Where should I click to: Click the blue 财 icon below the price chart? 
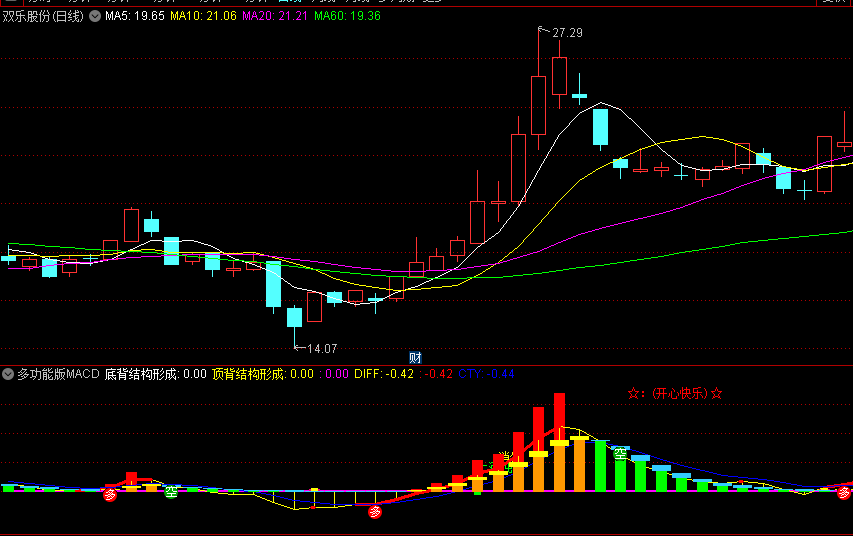tap(415, 358)
